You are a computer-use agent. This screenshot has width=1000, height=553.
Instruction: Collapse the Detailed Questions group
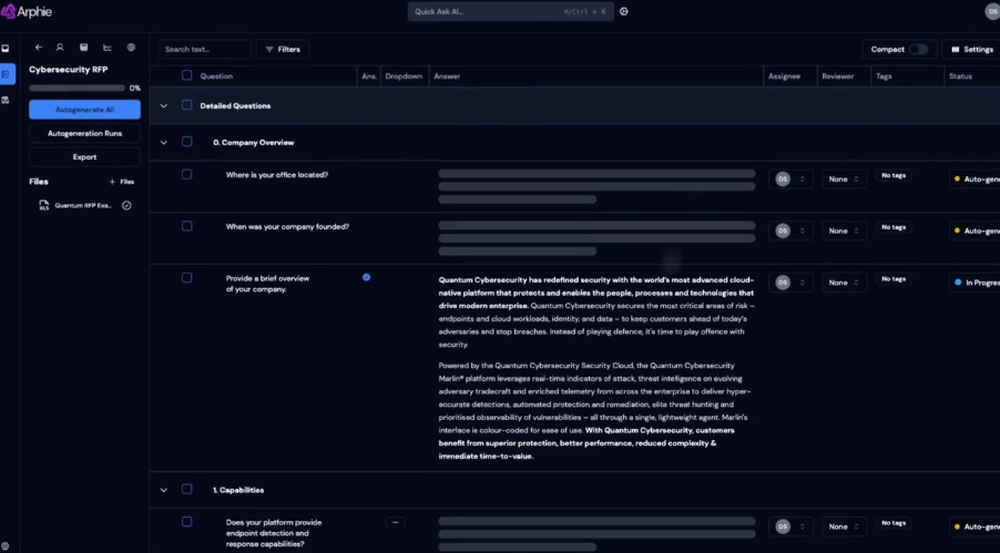tap(164, 106)
